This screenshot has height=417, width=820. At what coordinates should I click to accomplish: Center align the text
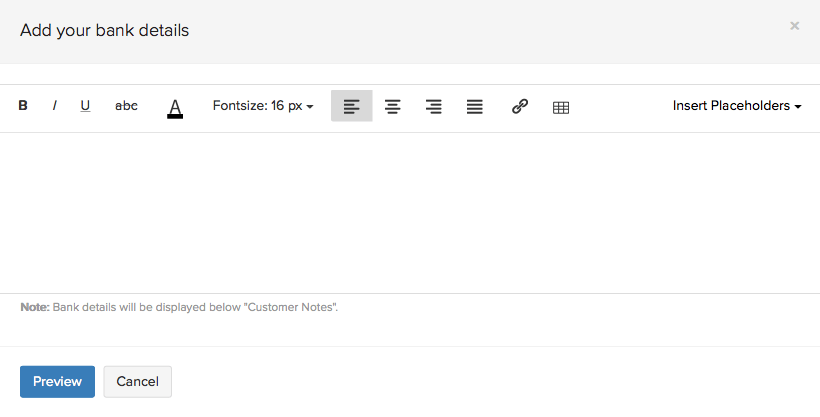(393, 106)
